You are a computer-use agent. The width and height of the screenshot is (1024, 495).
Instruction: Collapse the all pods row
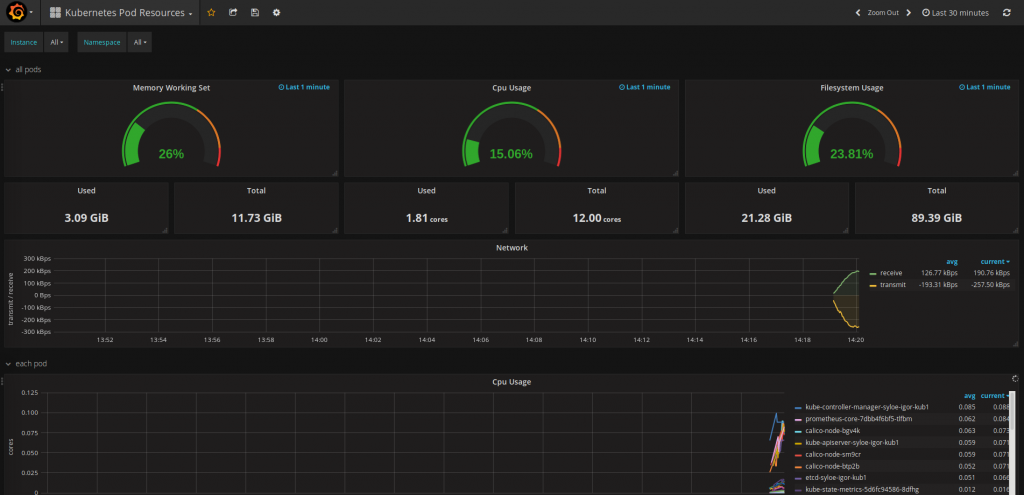point(24,69)
